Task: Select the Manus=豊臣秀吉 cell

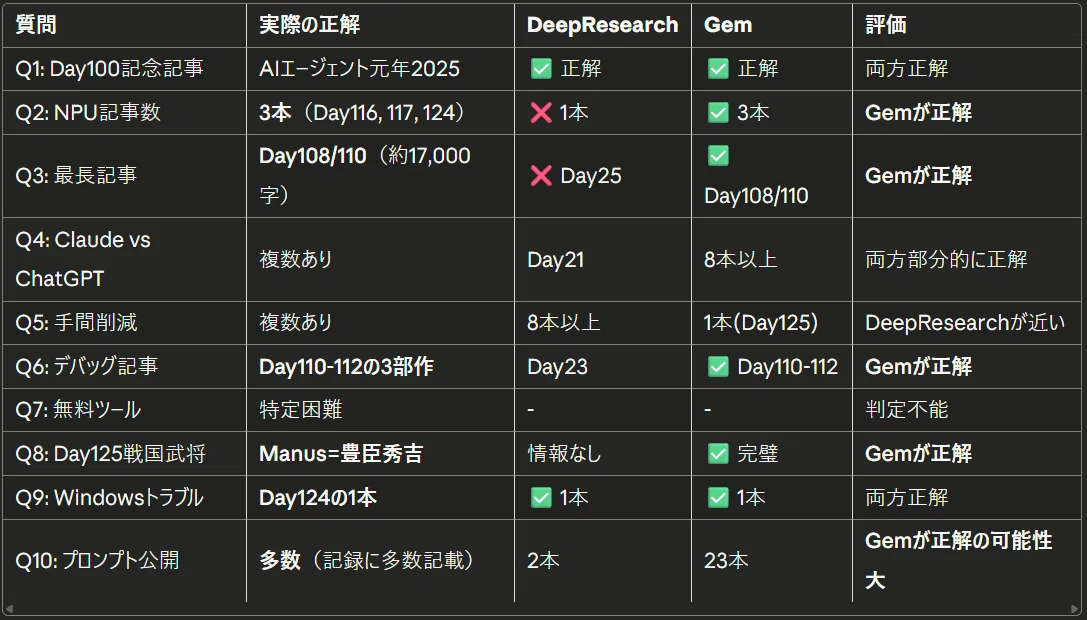Action: pyautogui.click(x=381, y=454)
